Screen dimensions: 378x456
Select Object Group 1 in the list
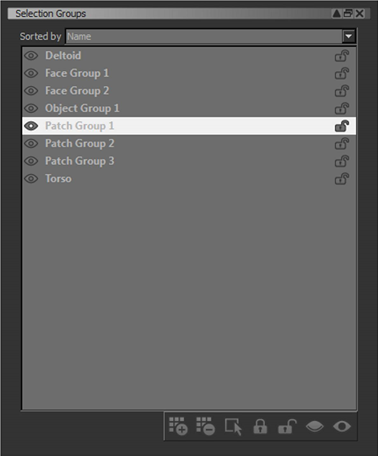tap(189, 108)
